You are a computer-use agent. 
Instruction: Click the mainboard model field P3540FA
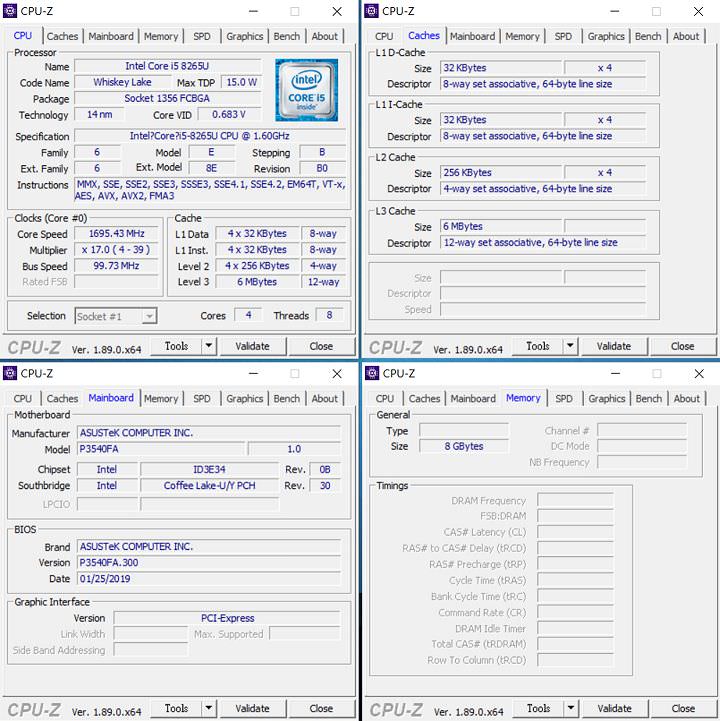click(x=161, y=449)
